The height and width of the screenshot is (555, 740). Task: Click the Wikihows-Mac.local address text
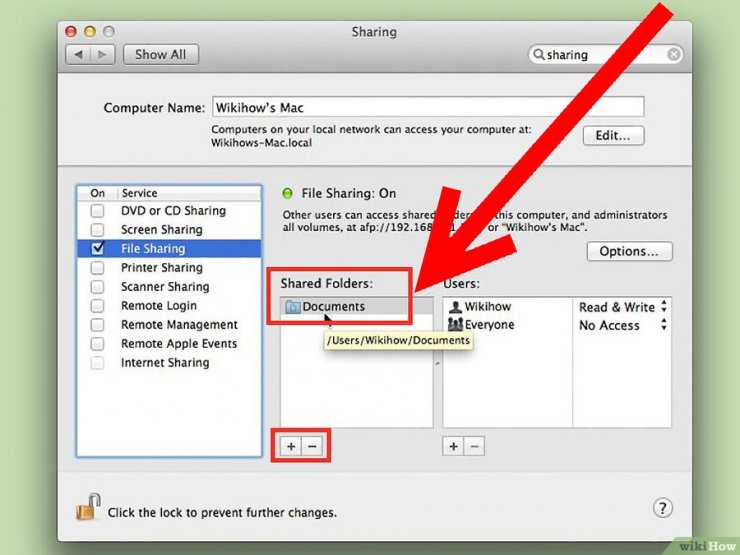(x=261, y=143)
